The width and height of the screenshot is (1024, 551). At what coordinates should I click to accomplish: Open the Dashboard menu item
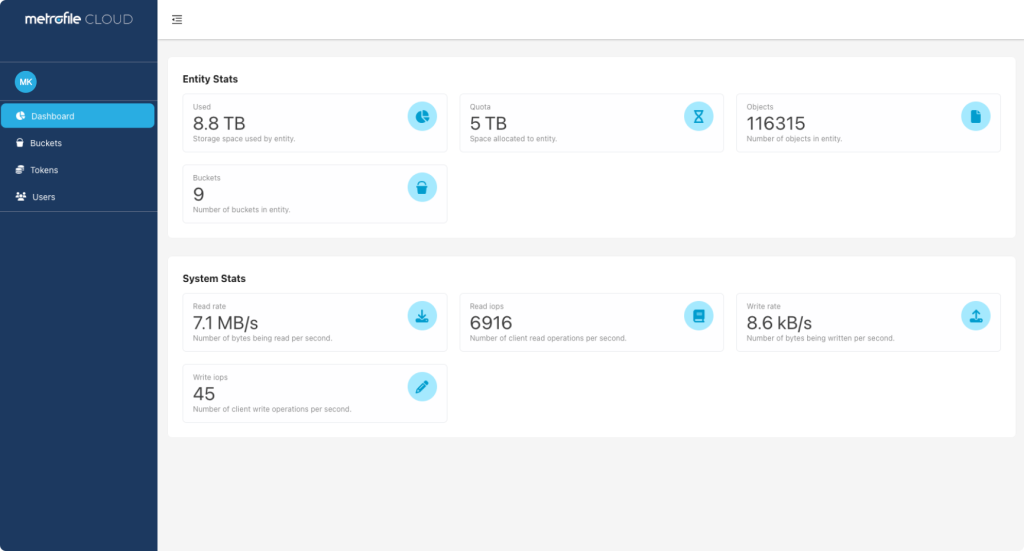78,116
